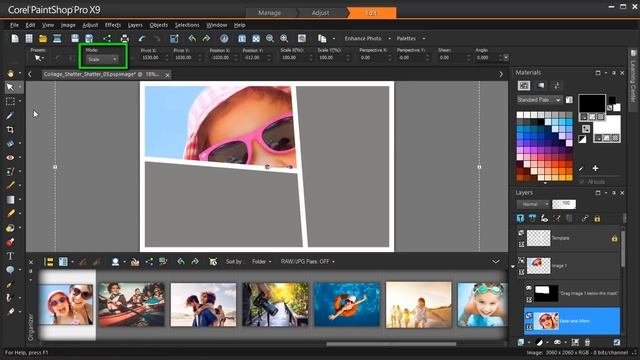Open the Sort by Folder dropdown
Screen dimensions: 640x360
click(262, 262)
